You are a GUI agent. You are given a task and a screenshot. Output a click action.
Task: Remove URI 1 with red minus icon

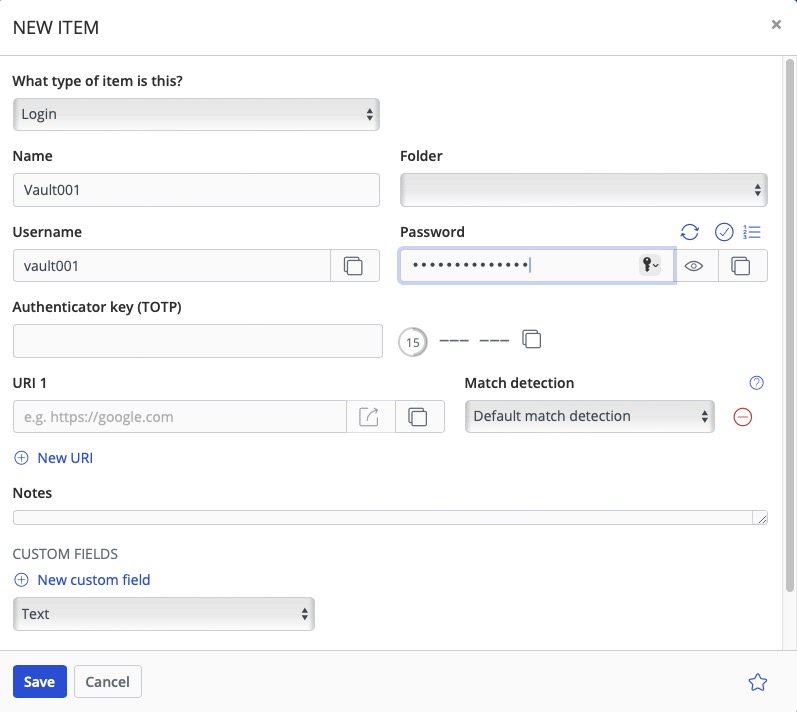743,417
